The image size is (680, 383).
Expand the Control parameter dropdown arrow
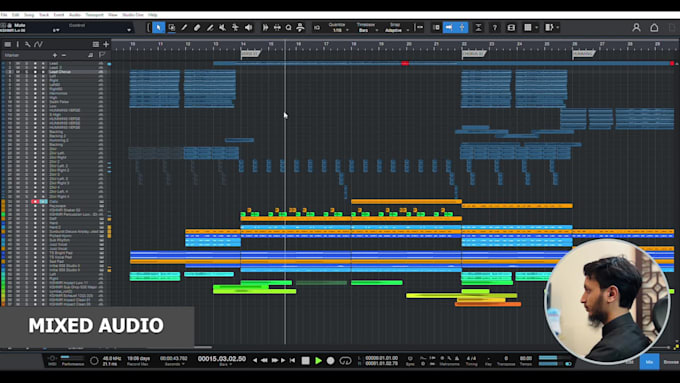[x=129, y=30]
